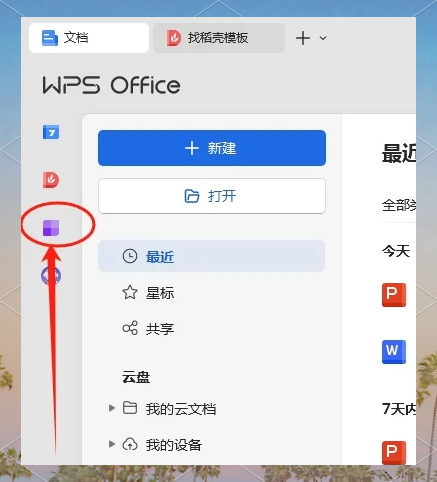Add a new tab with plus icon
The image size is (437, 482).
(303, 38)
